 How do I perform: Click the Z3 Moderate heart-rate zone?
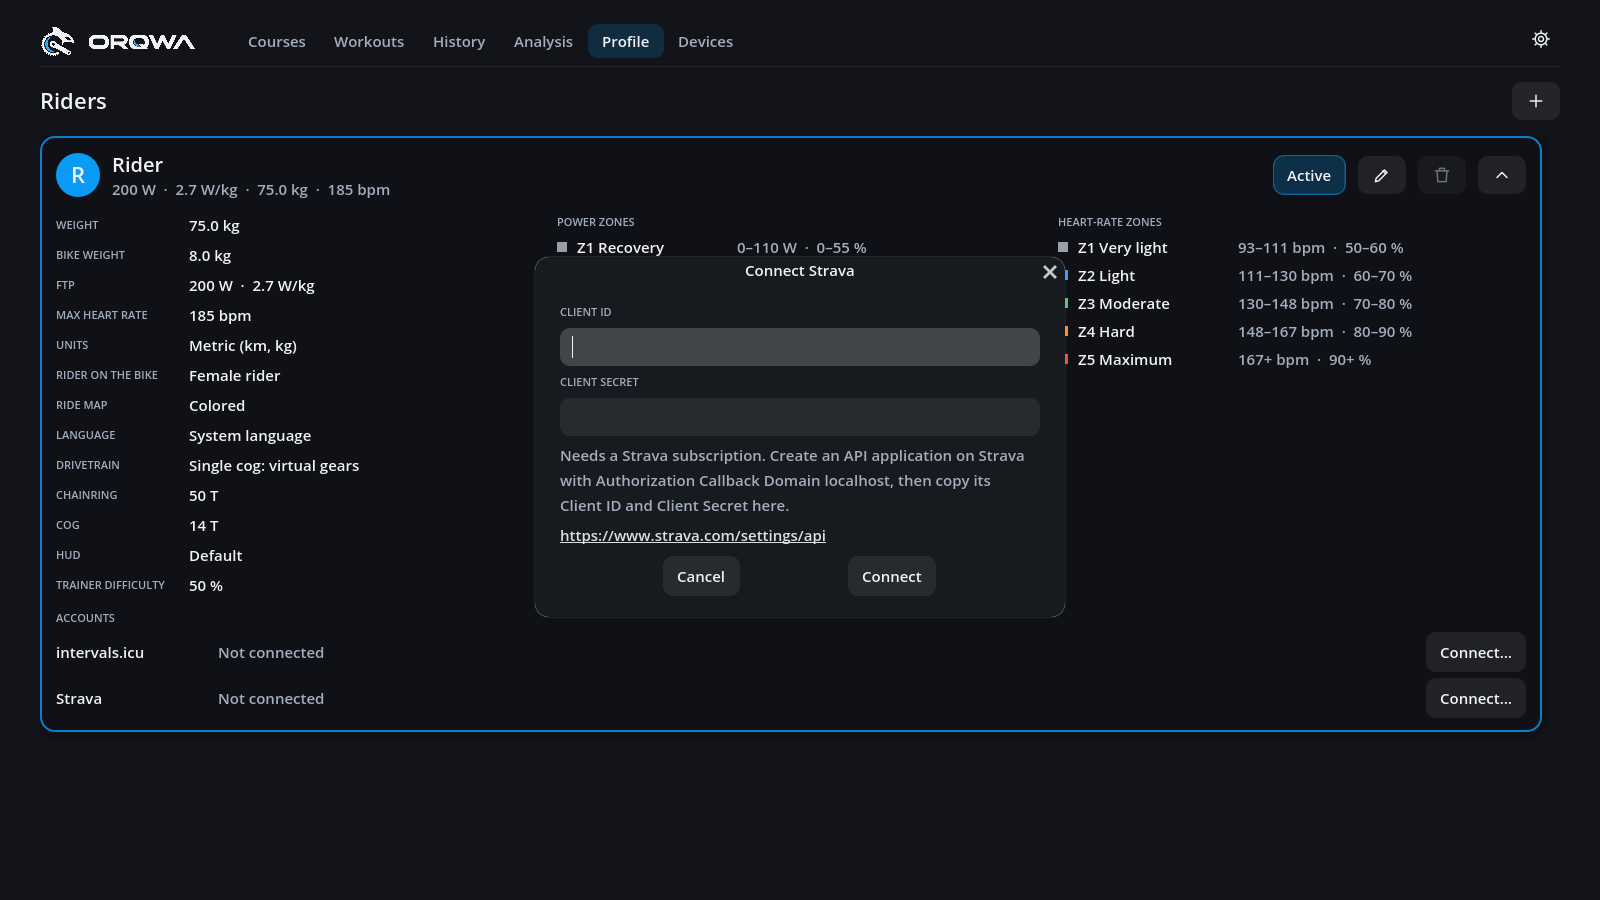coord(1124,304)
